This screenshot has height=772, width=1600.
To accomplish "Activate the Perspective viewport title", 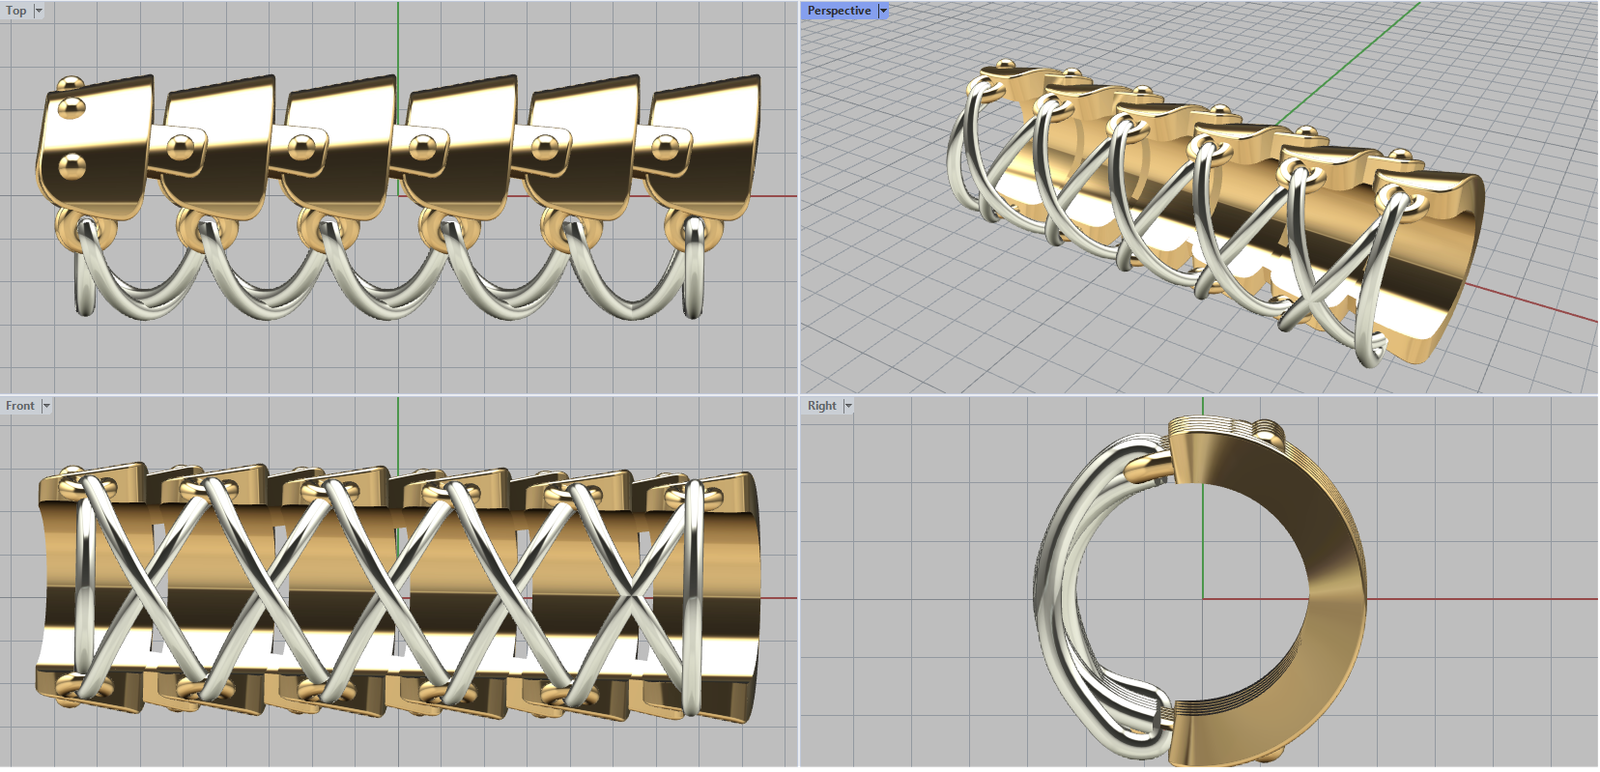I will click(838, 11).
